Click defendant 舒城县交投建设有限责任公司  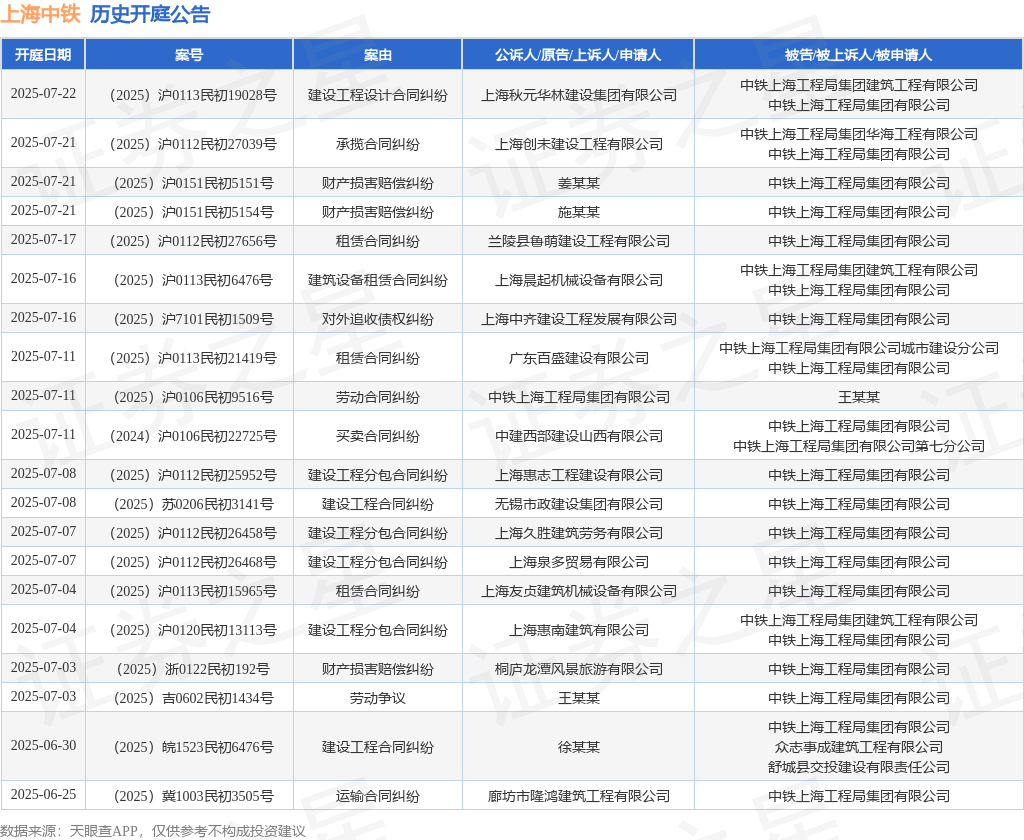pyautogui.click(x=859, y=767)
